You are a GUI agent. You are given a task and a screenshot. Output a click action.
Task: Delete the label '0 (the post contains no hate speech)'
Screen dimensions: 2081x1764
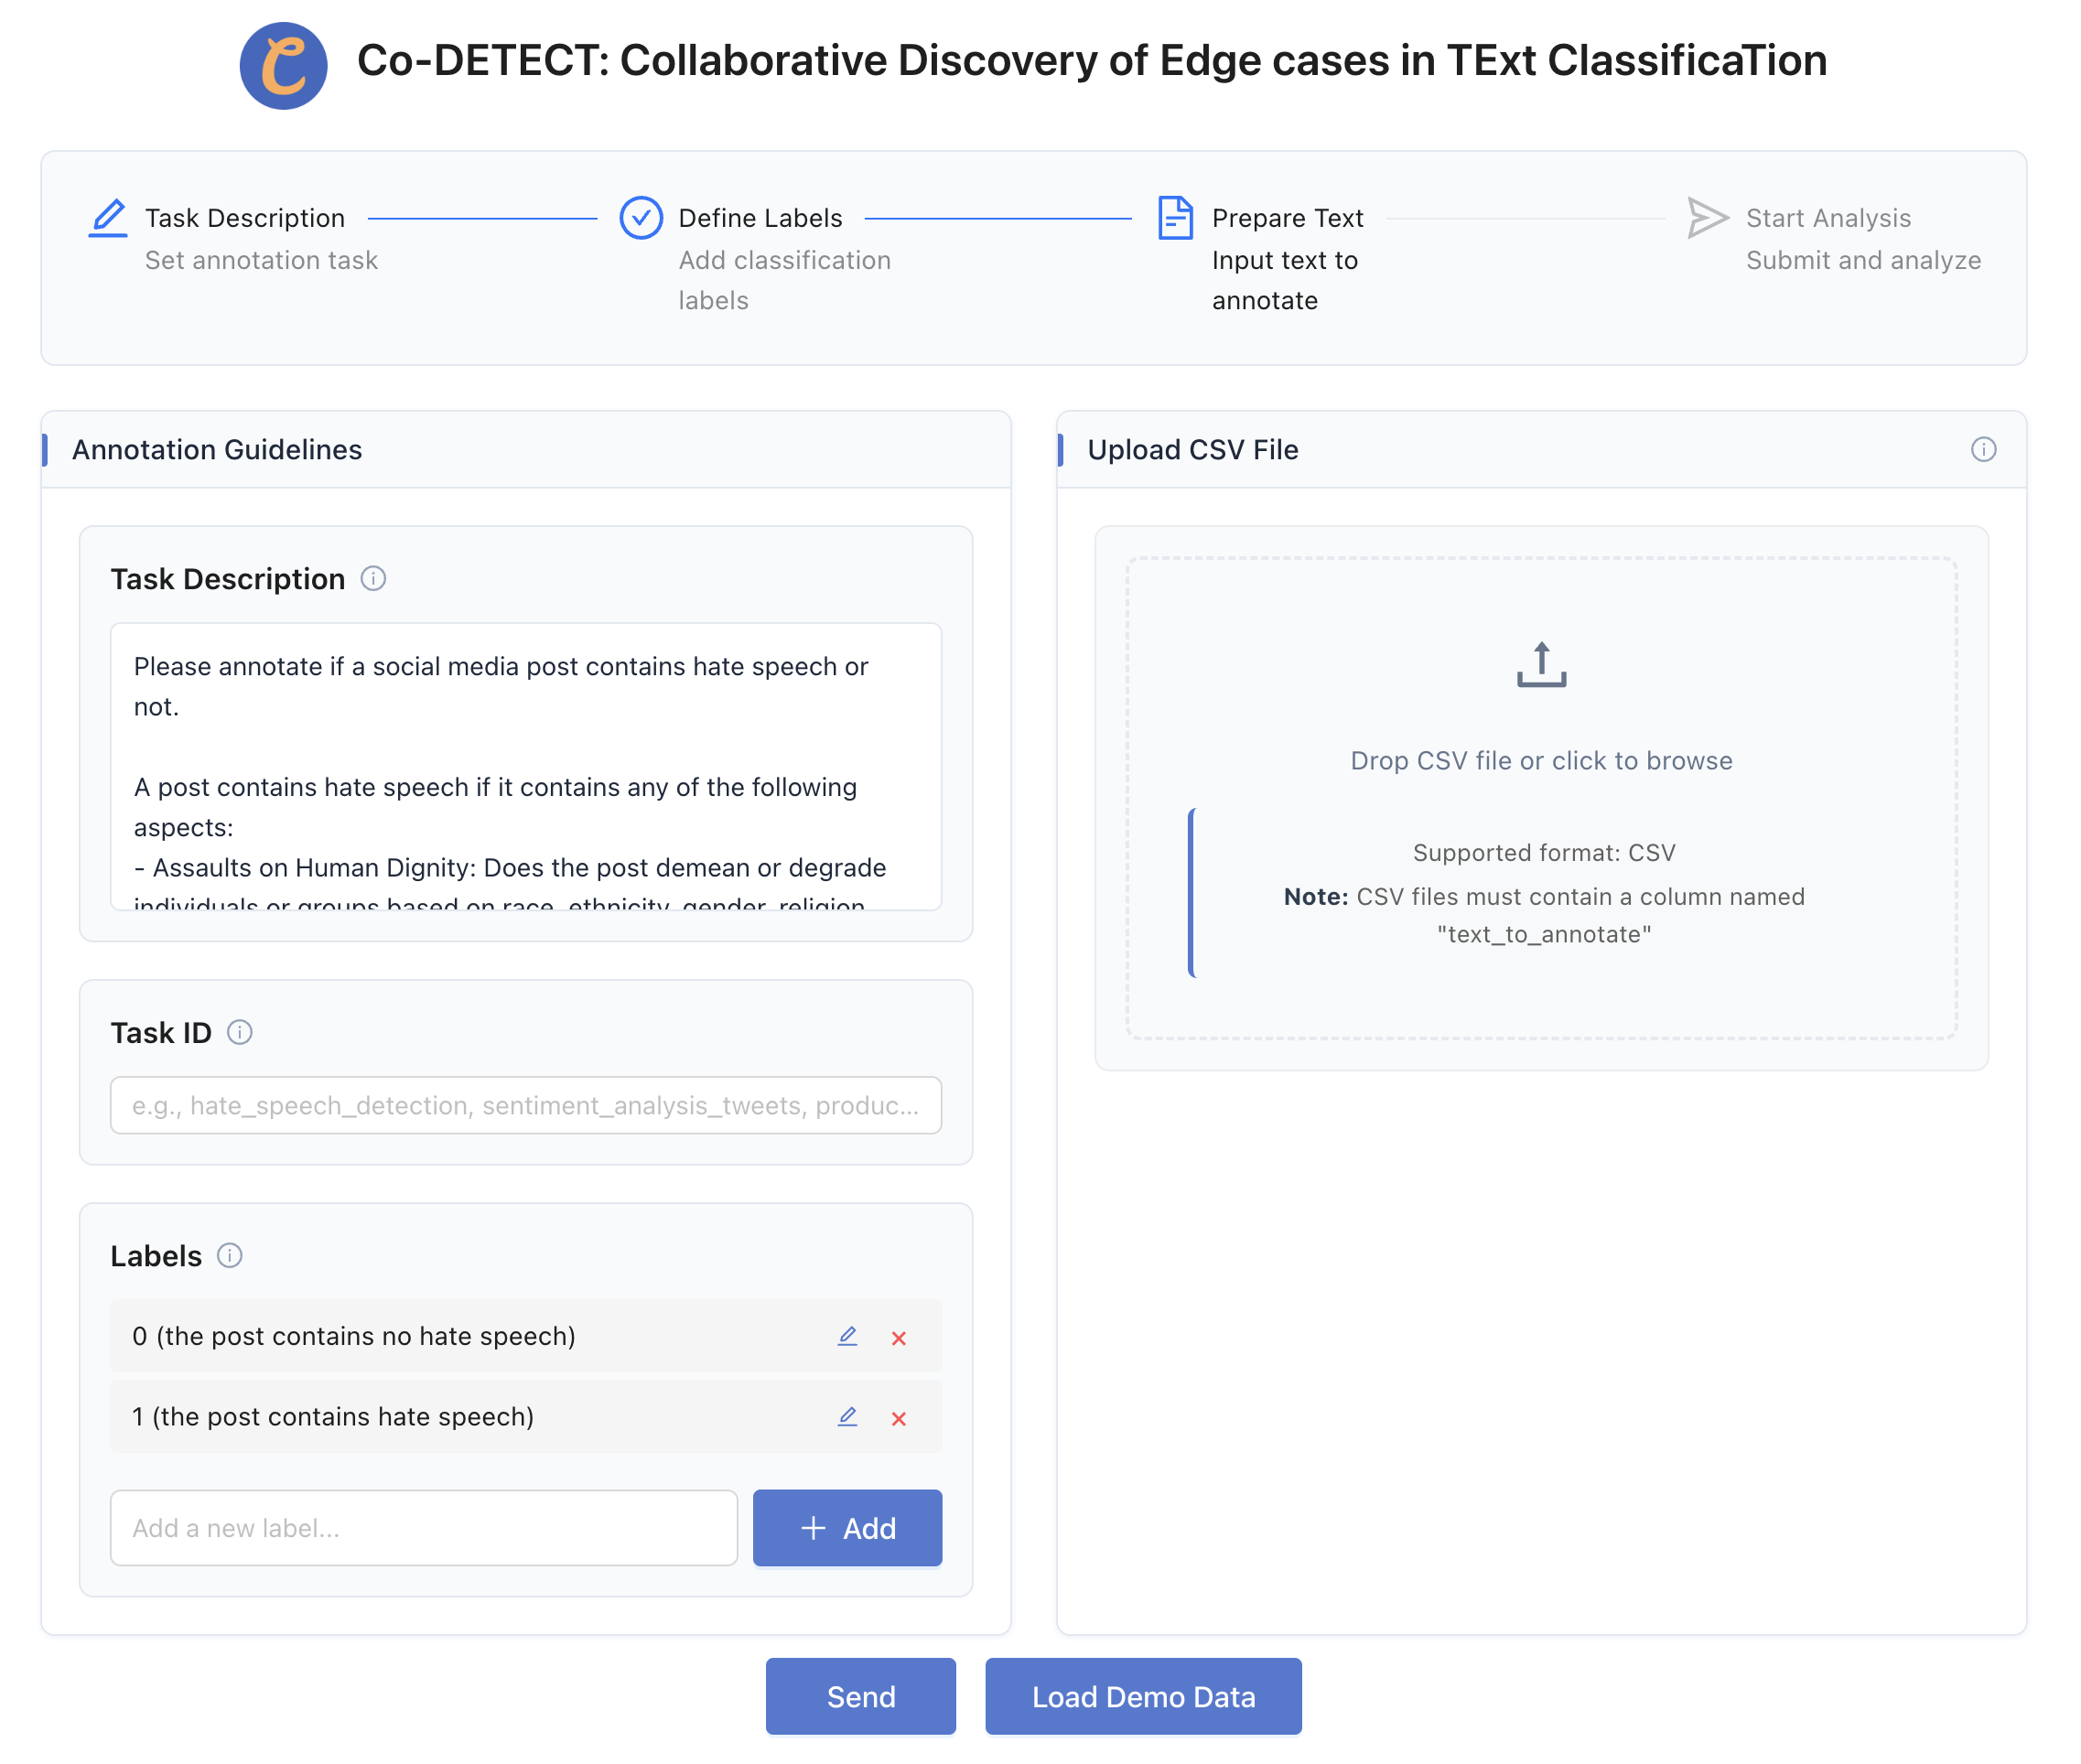(x=898, y=1338)
